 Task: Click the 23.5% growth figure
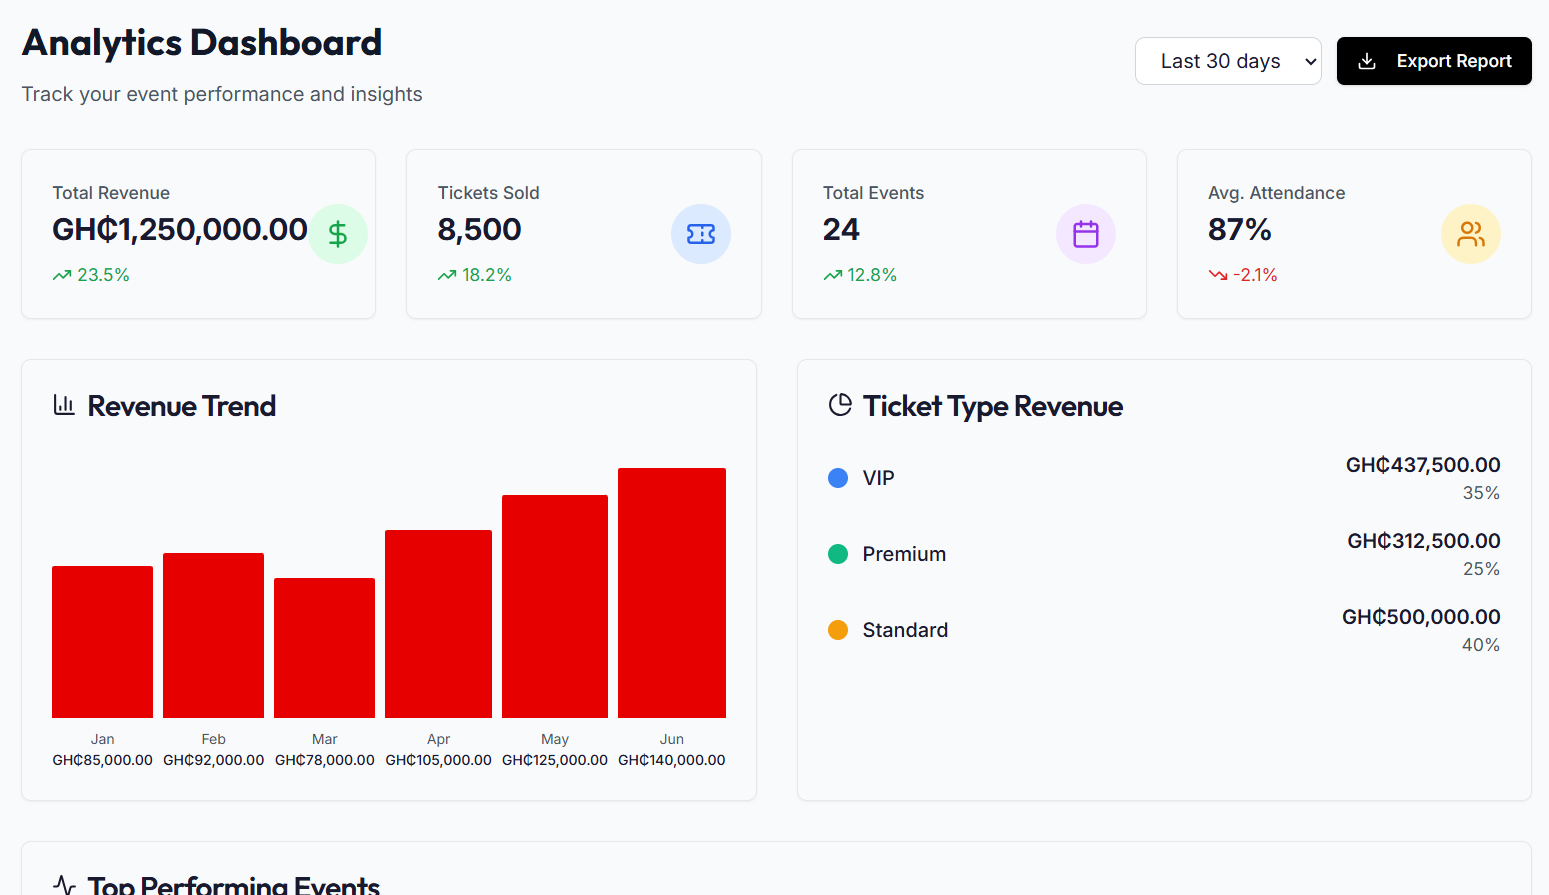tap(104, 275)
